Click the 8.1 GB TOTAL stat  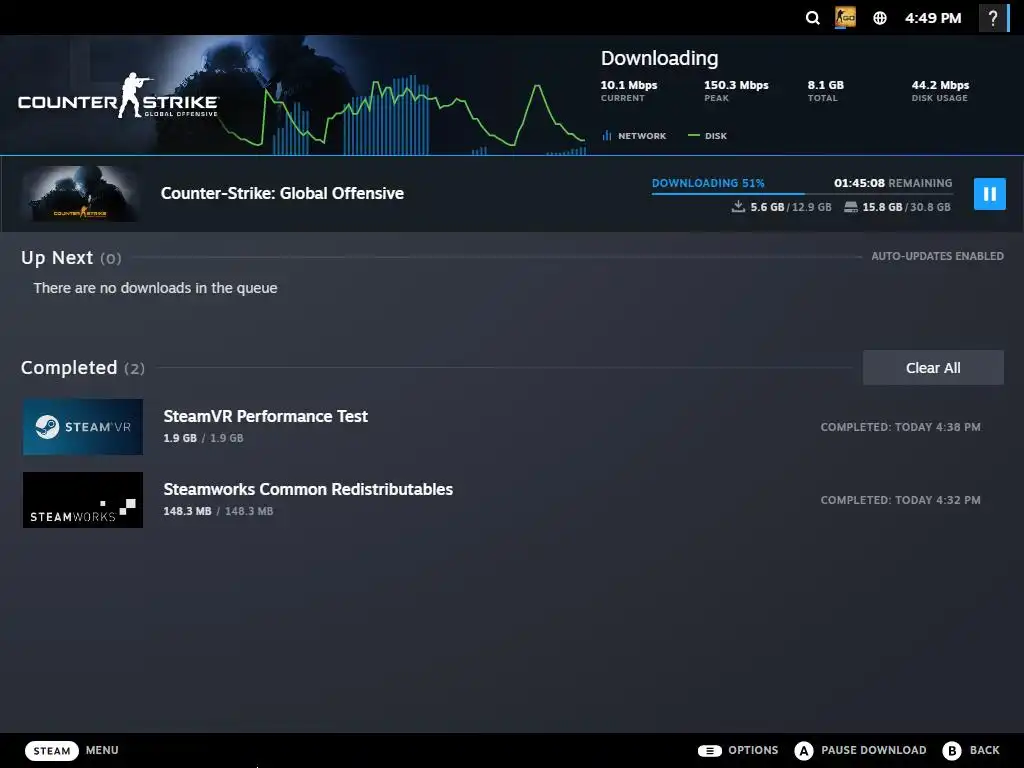(x=825, y=91)
